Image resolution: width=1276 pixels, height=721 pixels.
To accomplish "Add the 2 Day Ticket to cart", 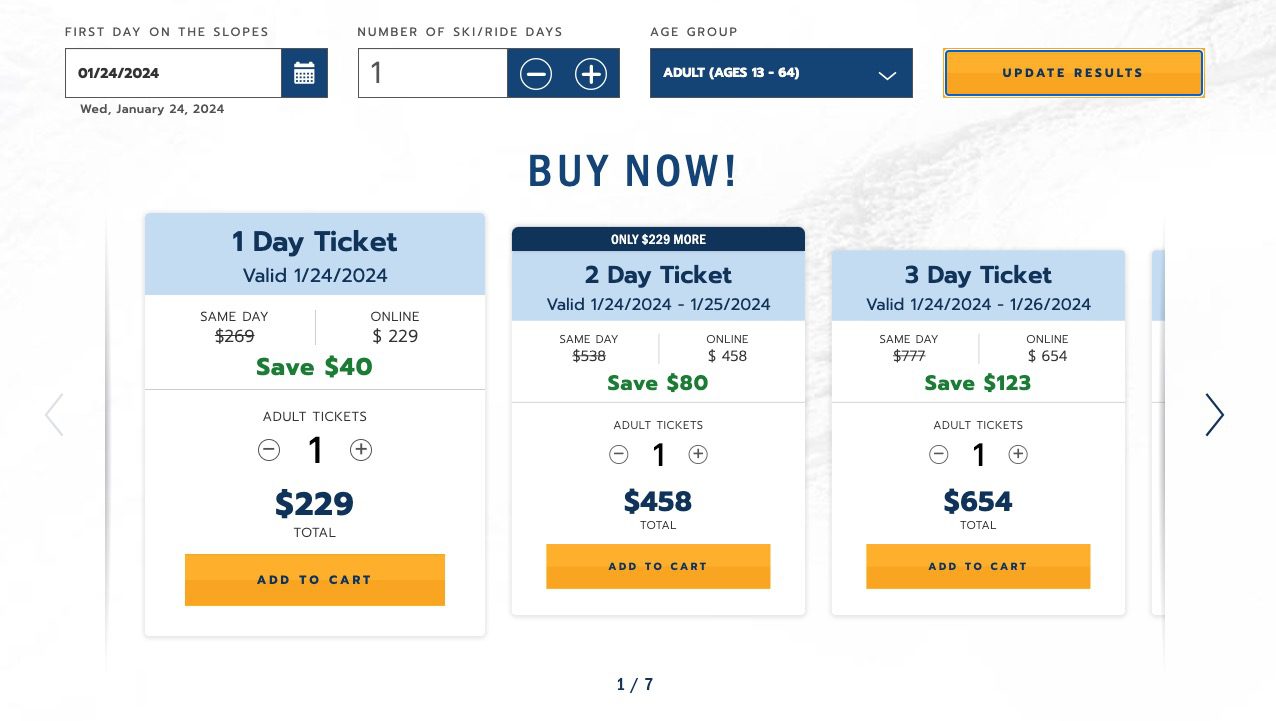I will (x=658, y=566).
